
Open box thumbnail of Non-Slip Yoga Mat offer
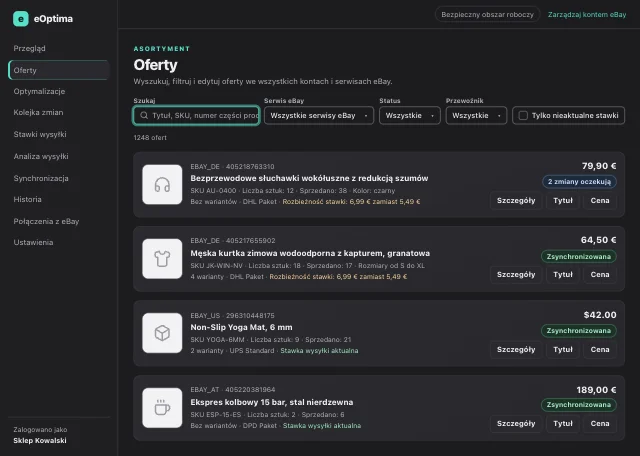click(162, 333)
